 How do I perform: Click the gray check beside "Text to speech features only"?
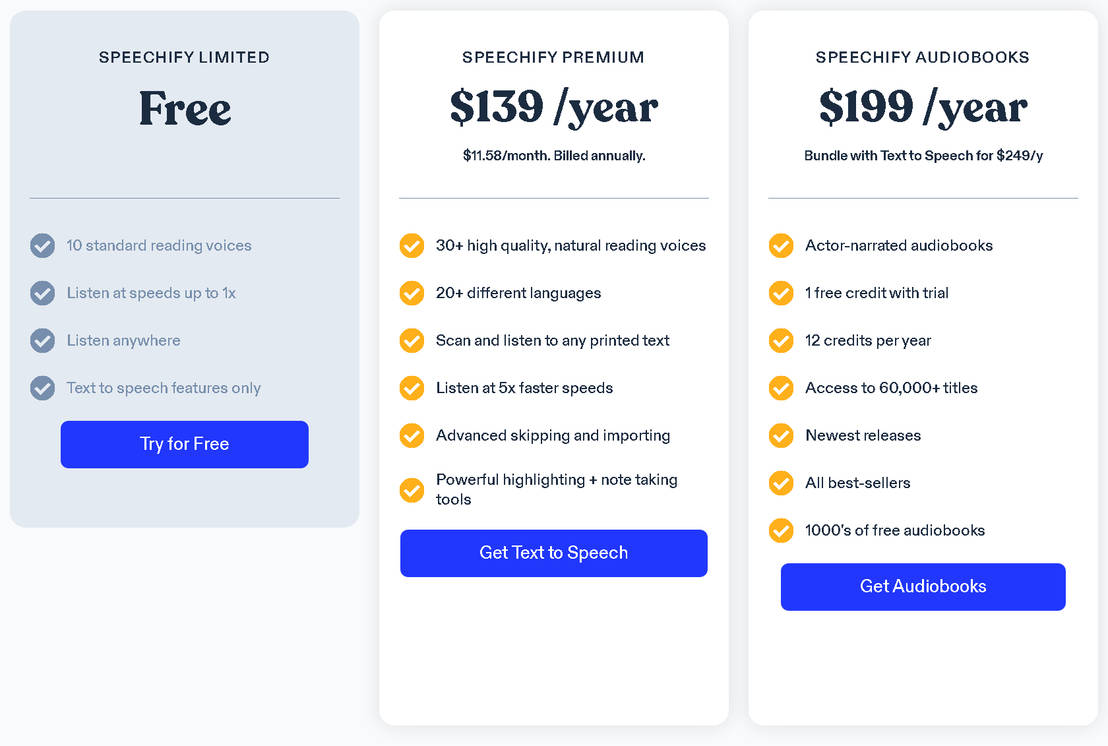[42, 388]
